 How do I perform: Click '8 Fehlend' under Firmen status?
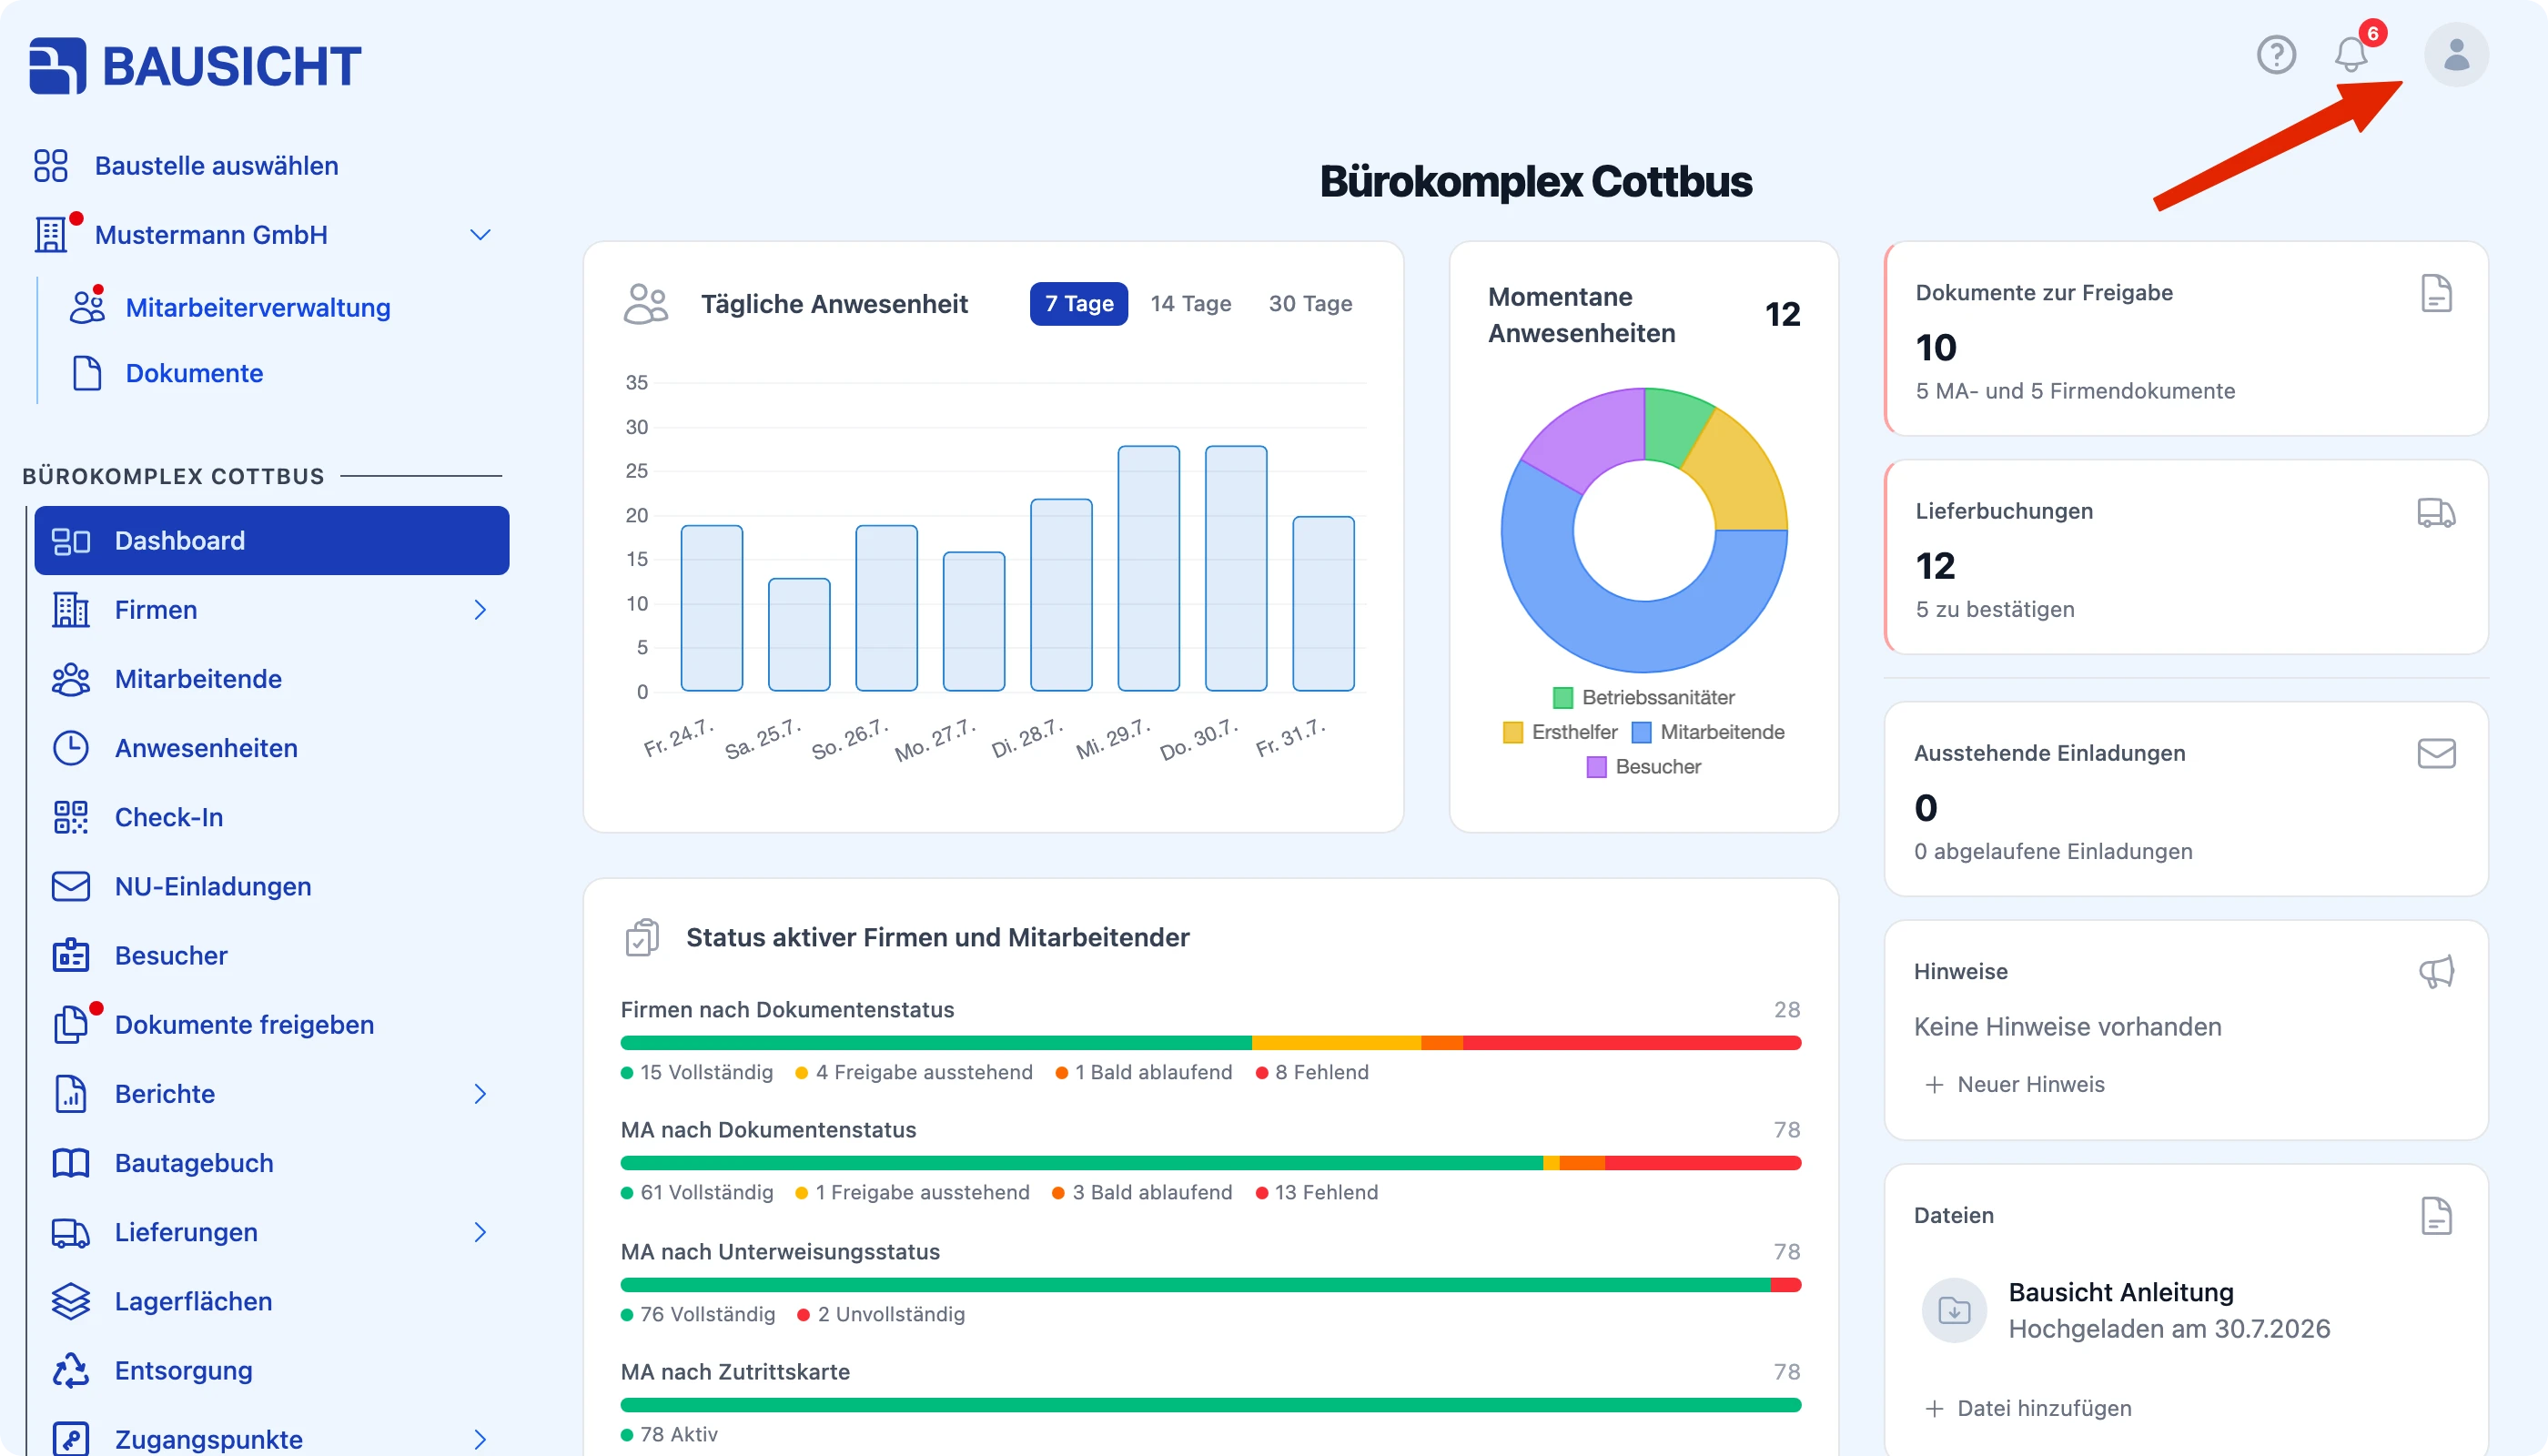coord(1311,1072)
